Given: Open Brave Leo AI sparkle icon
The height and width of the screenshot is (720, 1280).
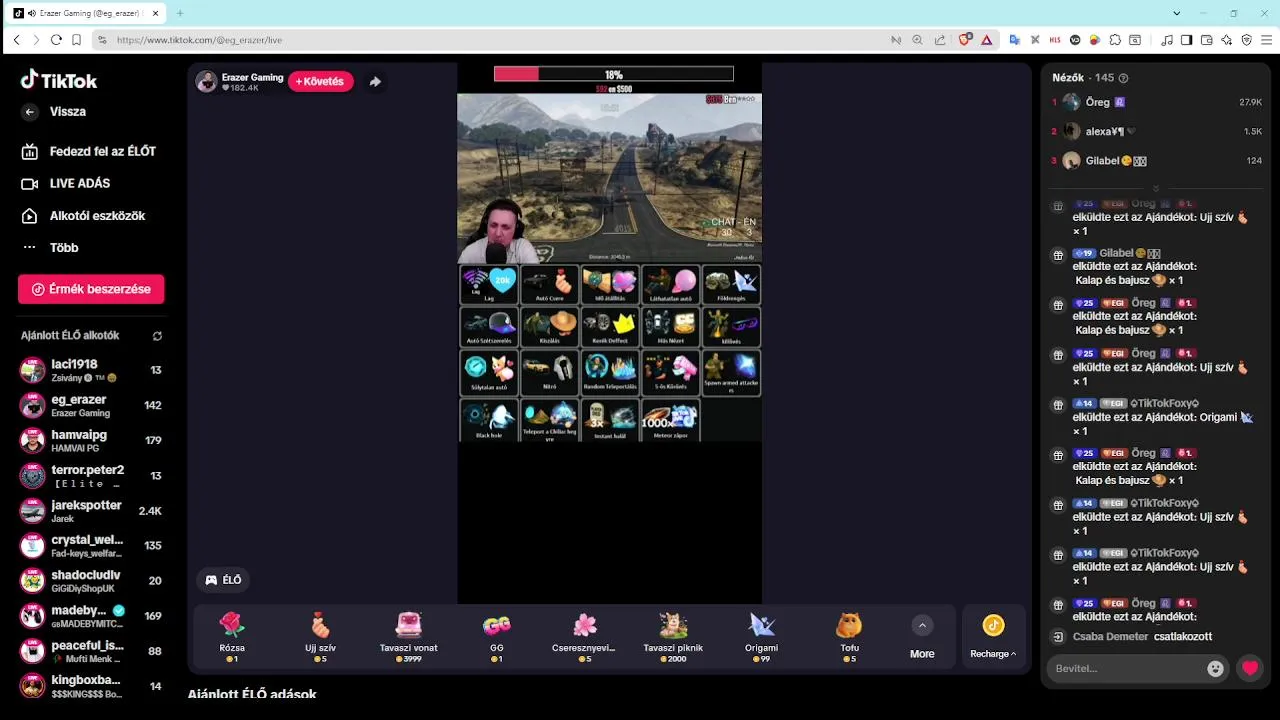Looking at the screenshot, I should 1227,40.
